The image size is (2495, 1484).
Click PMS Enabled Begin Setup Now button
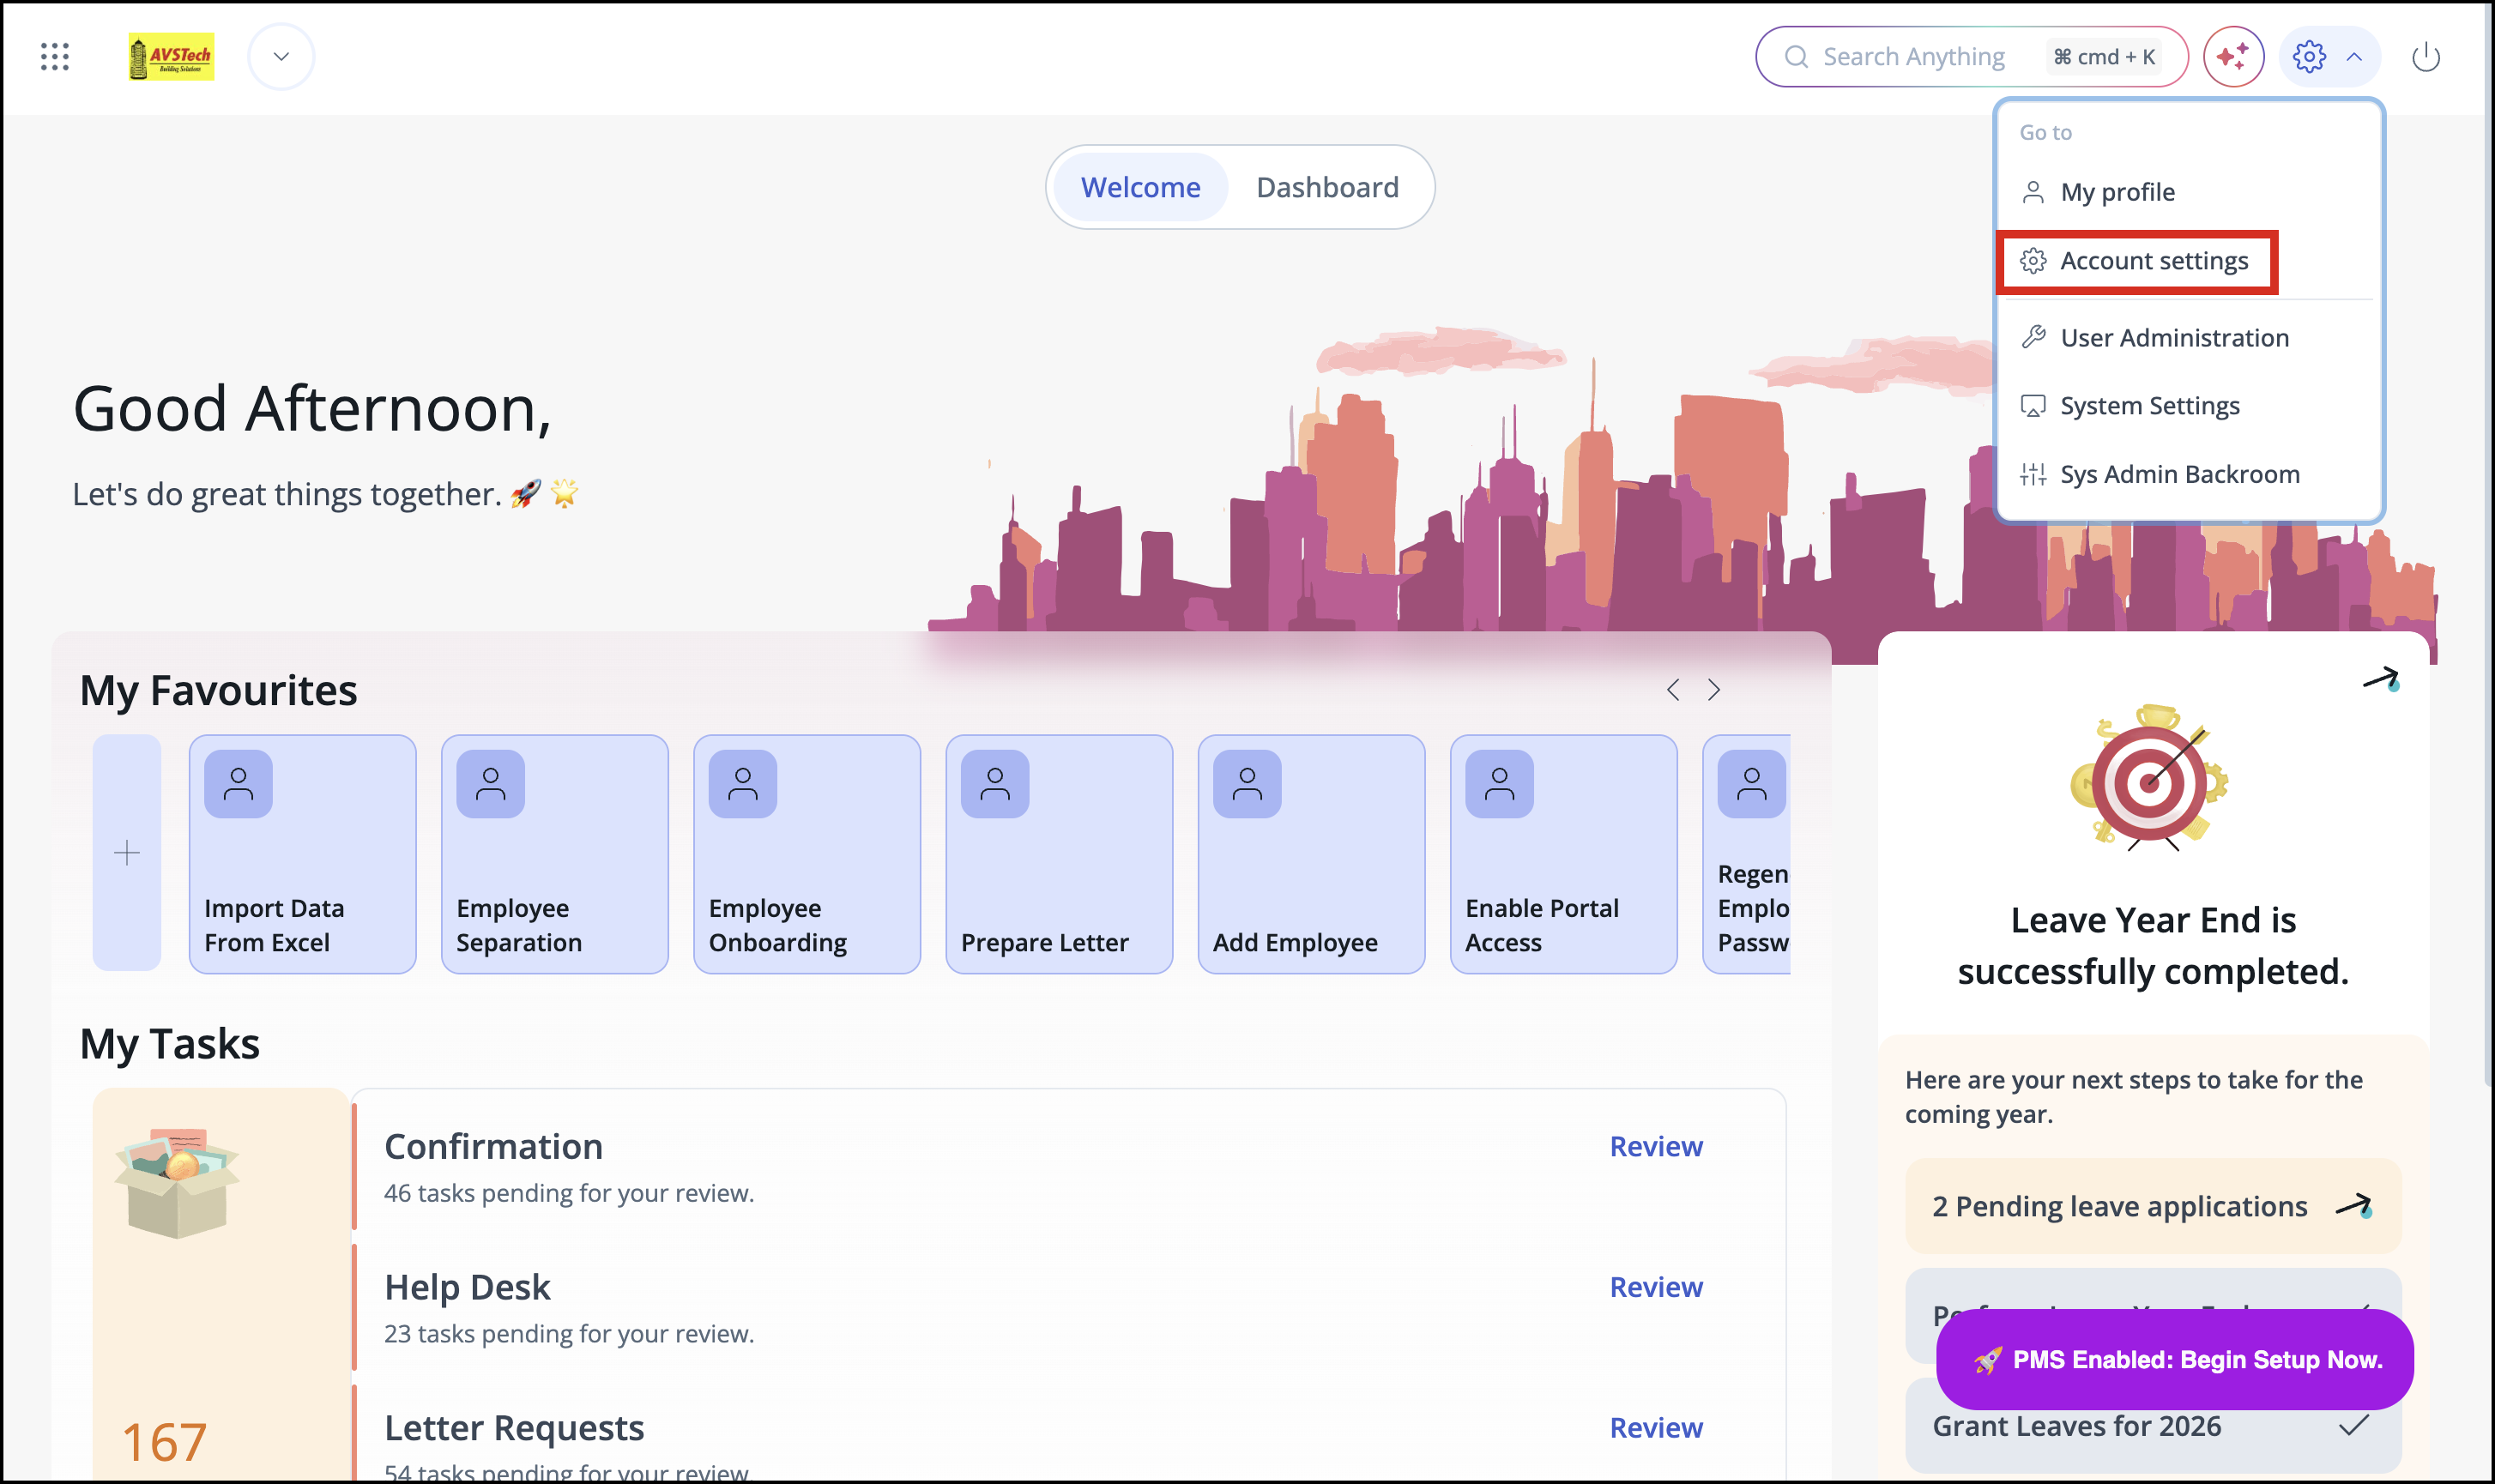pyautogui.click(x=2174, y=1359)
